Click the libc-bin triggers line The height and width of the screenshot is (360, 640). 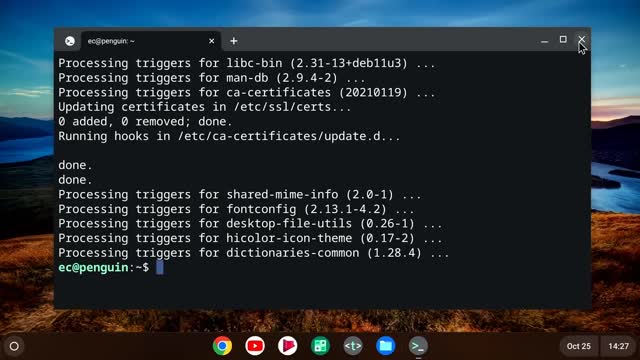tap(247, 63)
